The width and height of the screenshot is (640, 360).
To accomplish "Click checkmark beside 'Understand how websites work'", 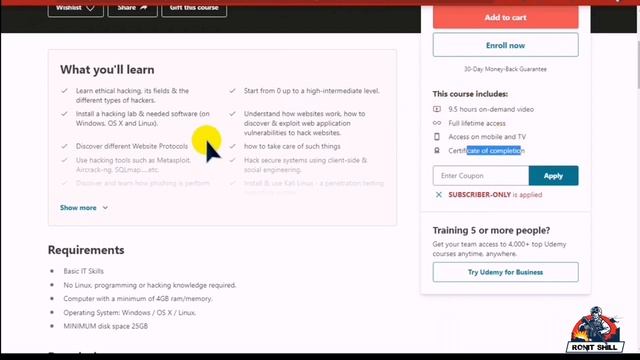I will tap(232, 113).
